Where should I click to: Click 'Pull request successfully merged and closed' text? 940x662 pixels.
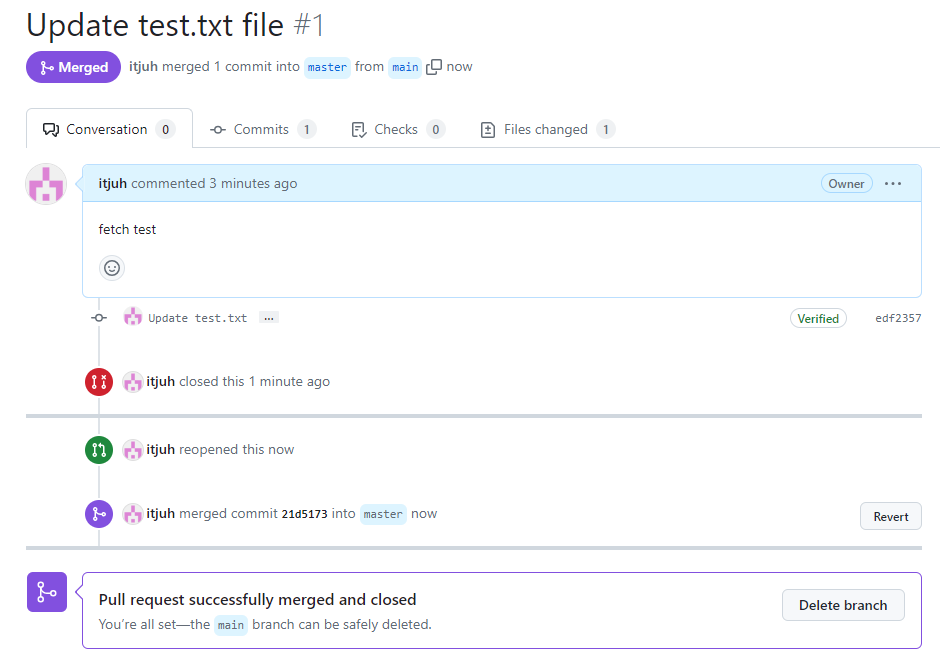pyautogui.click(x=257, y=600)
